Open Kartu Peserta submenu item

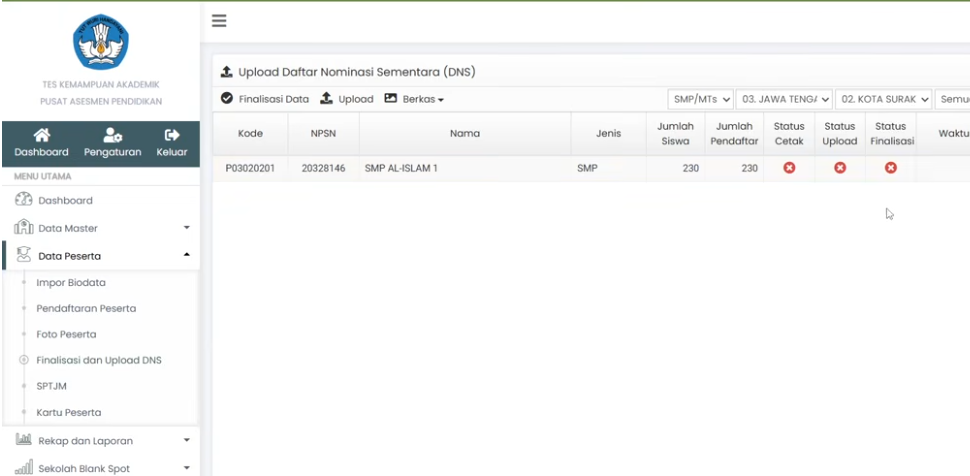coord(69,412)
